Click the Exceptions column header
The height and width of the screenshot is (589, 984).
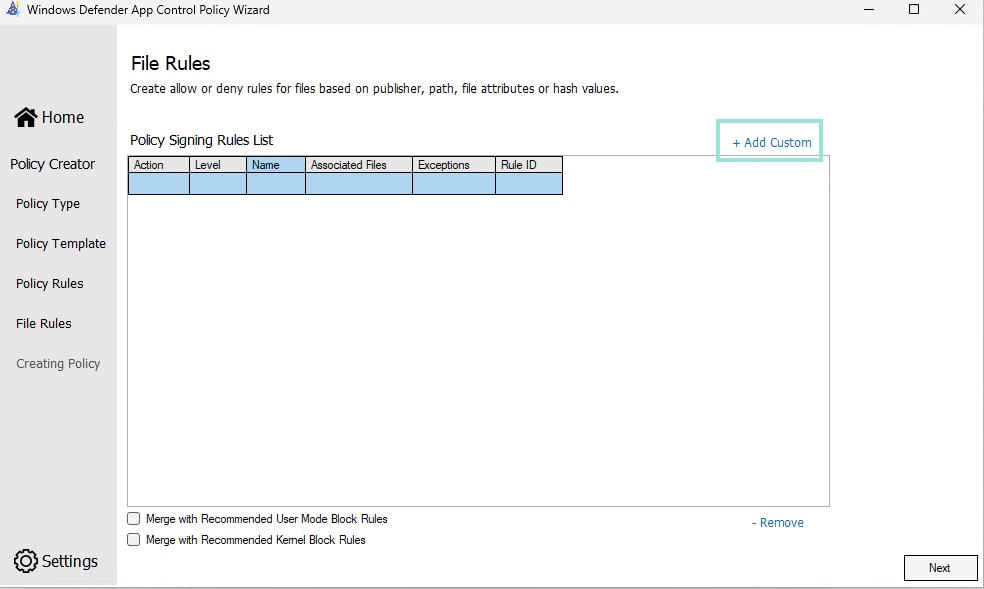[x=453, y=165]
